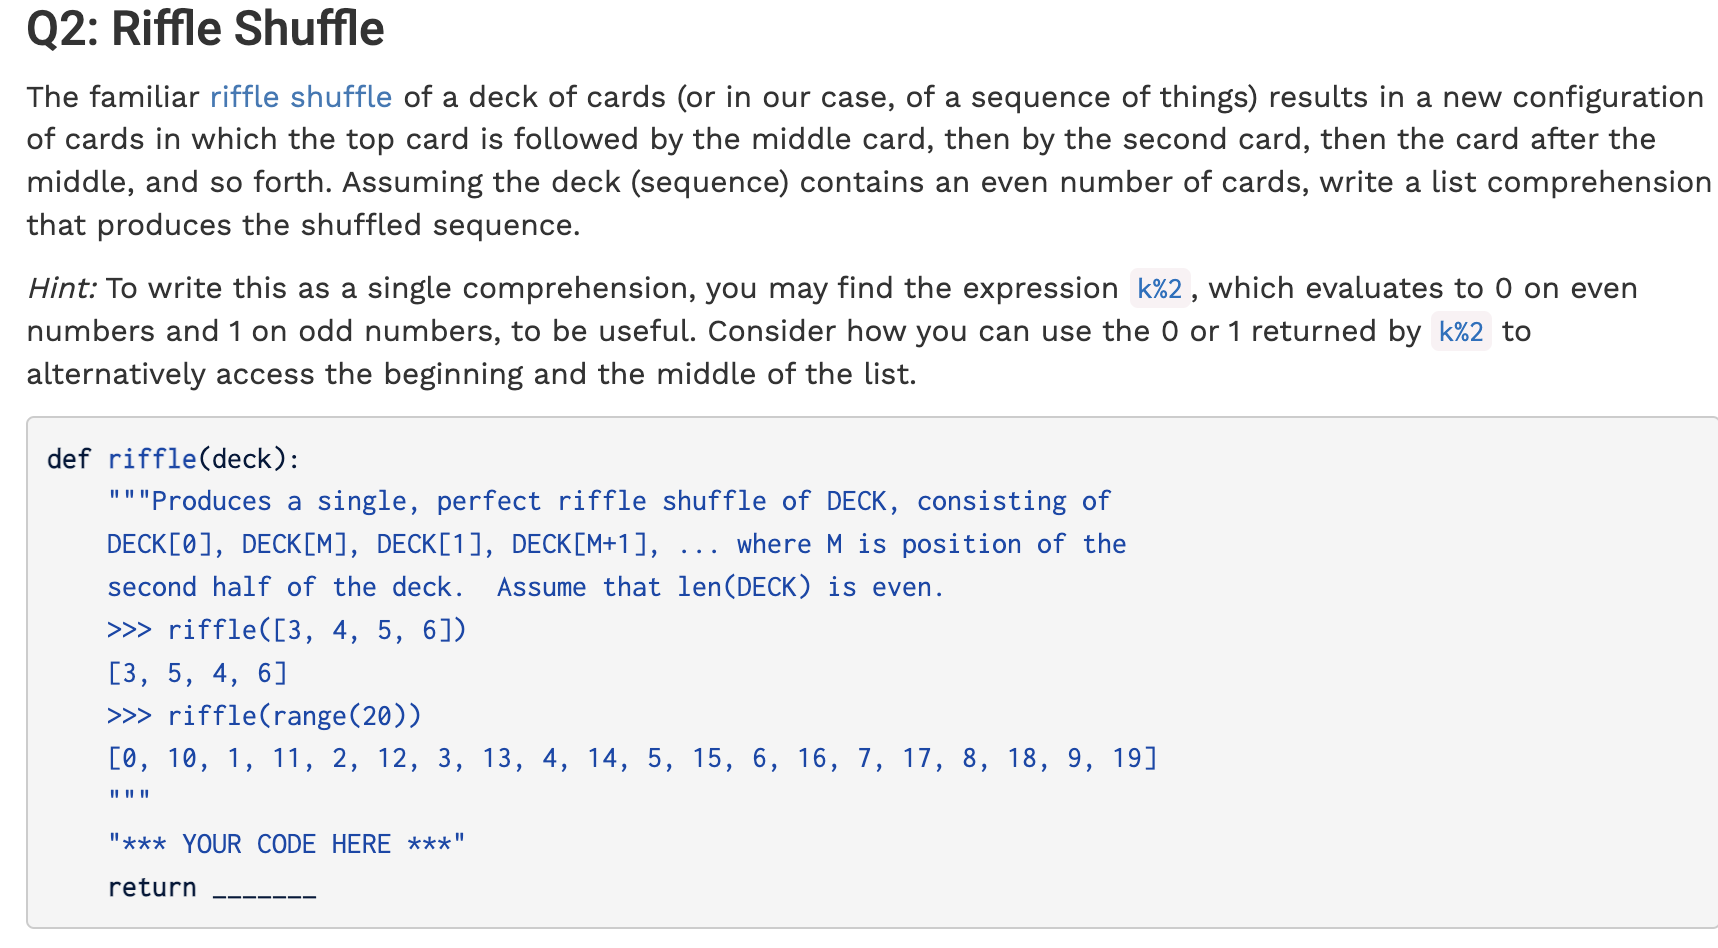Click the riffle([3, 4, 5, 6]) doctest call
This screenshot has height=948, width=1718.
click(316, 630)
